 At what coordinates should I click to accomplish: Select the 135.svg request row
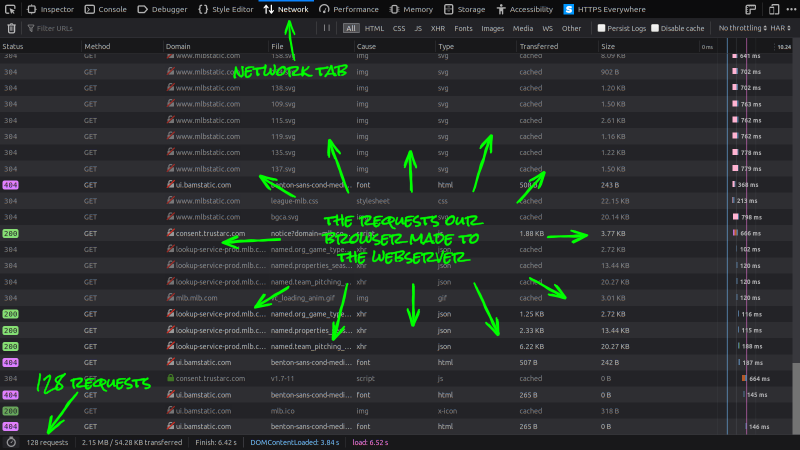point(396,153)
